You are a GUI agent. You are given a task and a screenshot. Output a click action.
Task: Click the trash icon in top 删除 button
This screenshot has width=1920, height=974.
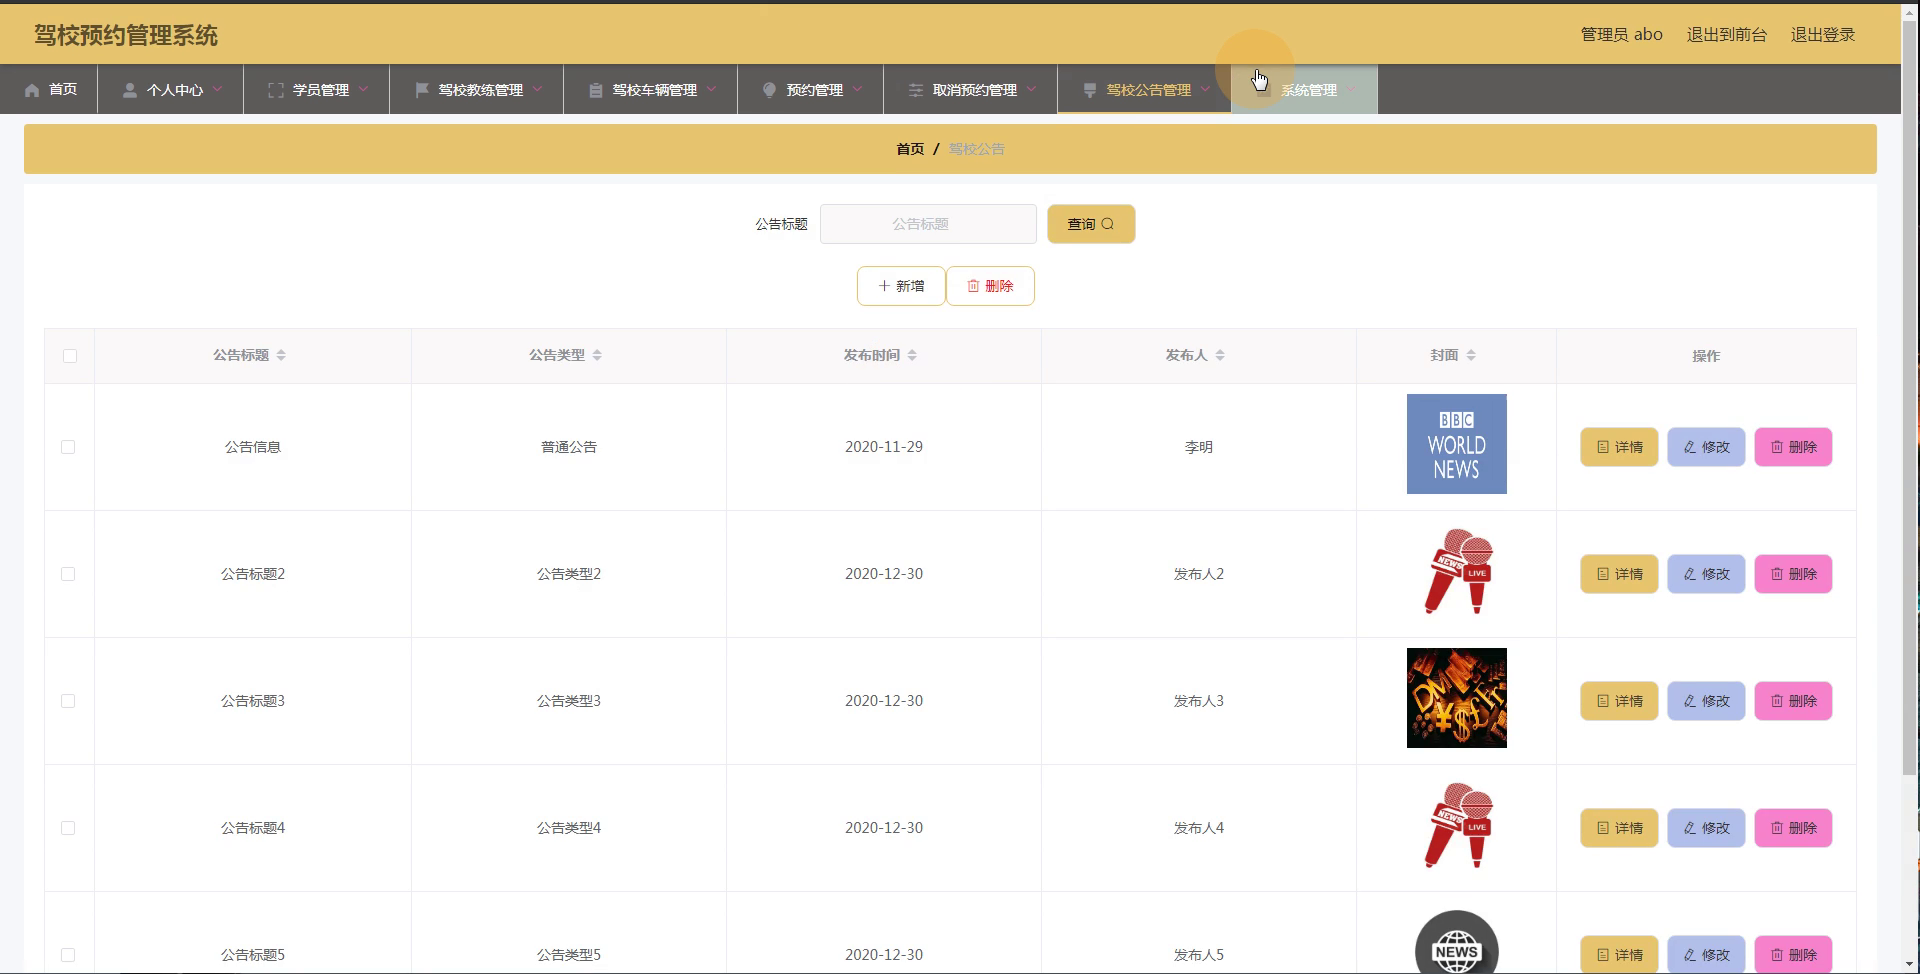coord(973,286)
